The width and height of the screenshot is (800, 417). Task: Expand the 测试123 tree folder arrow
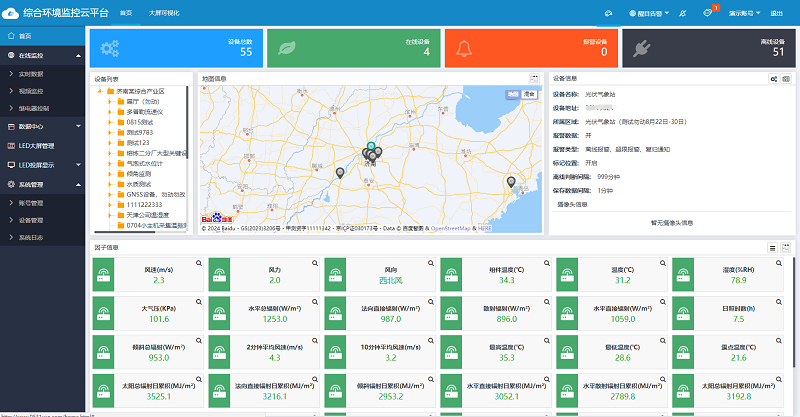tap(110, 143)
